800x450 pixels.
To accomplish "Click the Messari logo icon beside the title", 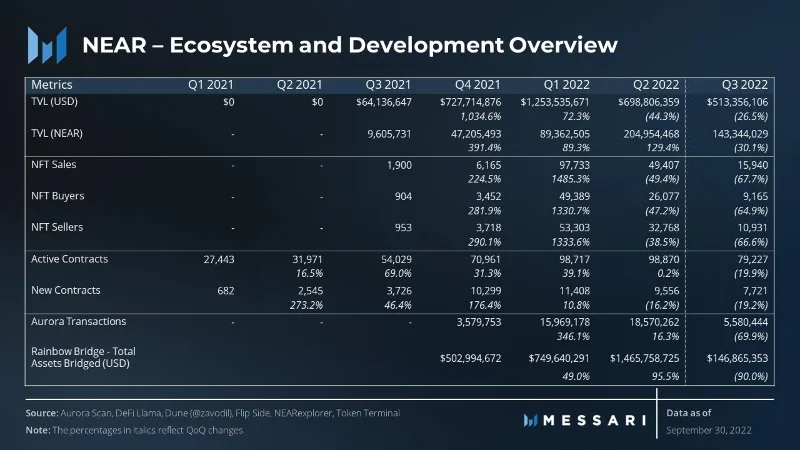I will tap(47, 45).
